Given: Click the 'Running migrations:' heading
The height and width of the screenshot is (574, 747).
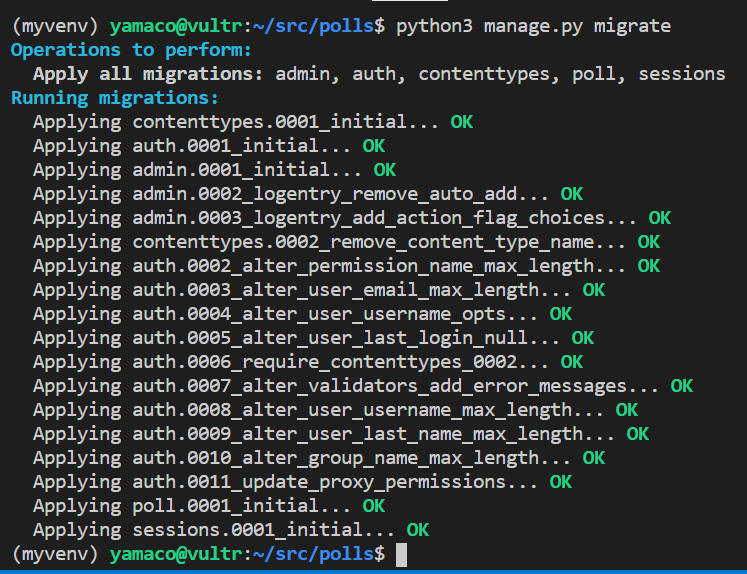Looking at the screenshot, I should click(x=114, y=98).
